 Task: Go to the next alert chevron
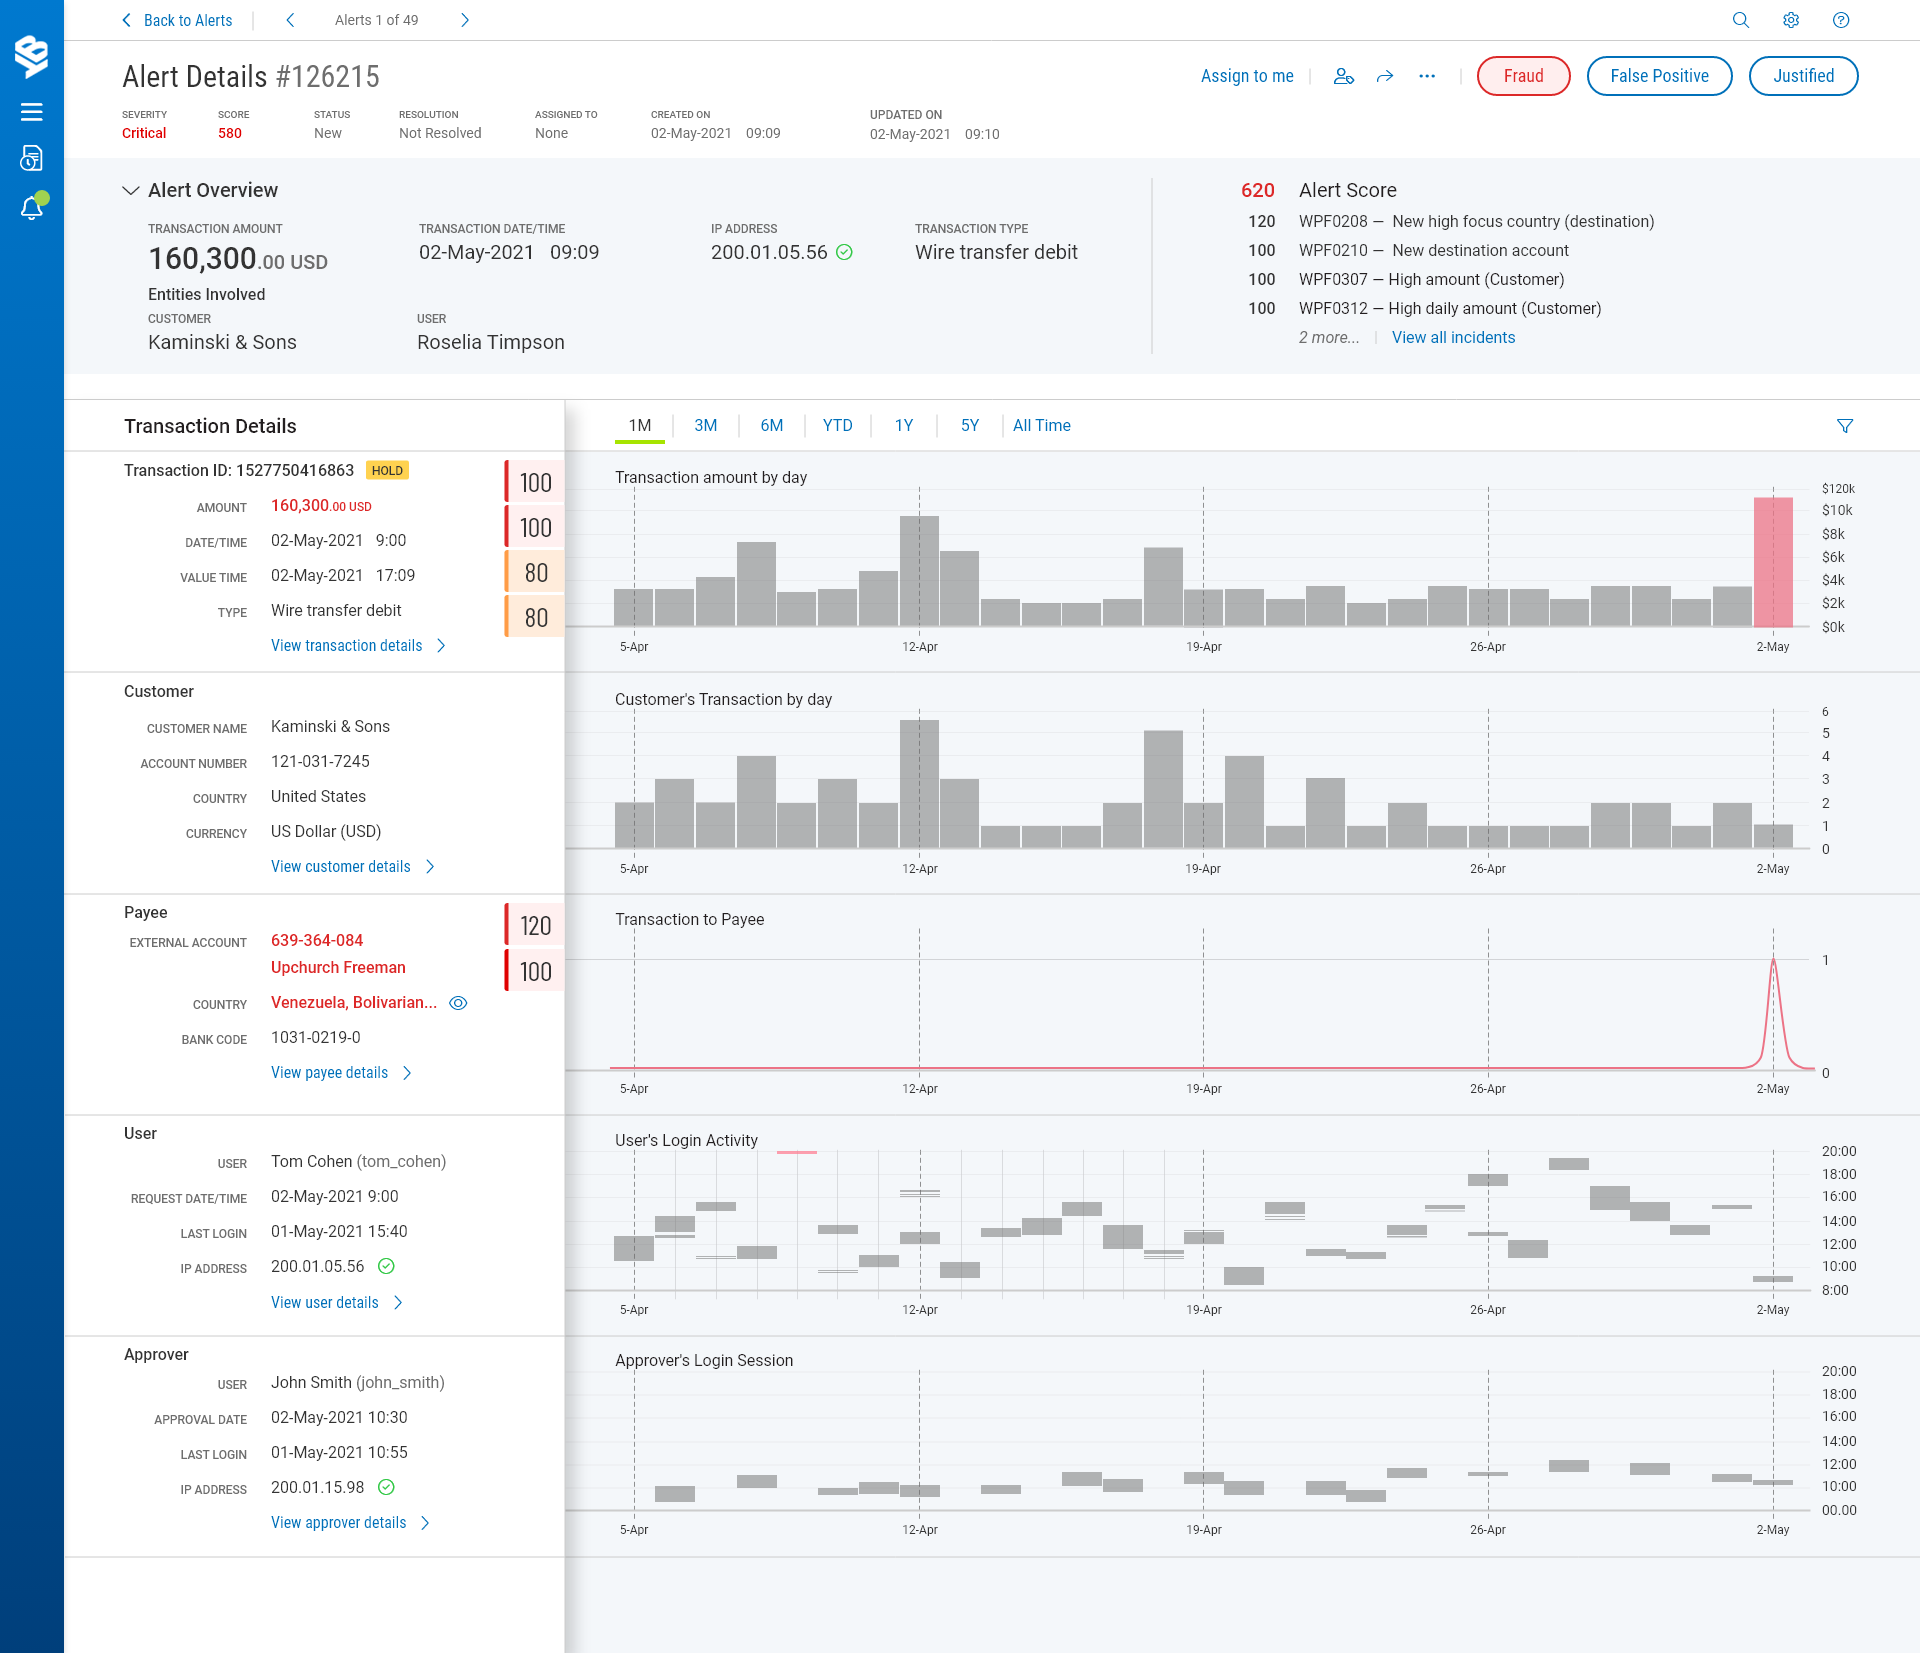[x=465, y=20]
